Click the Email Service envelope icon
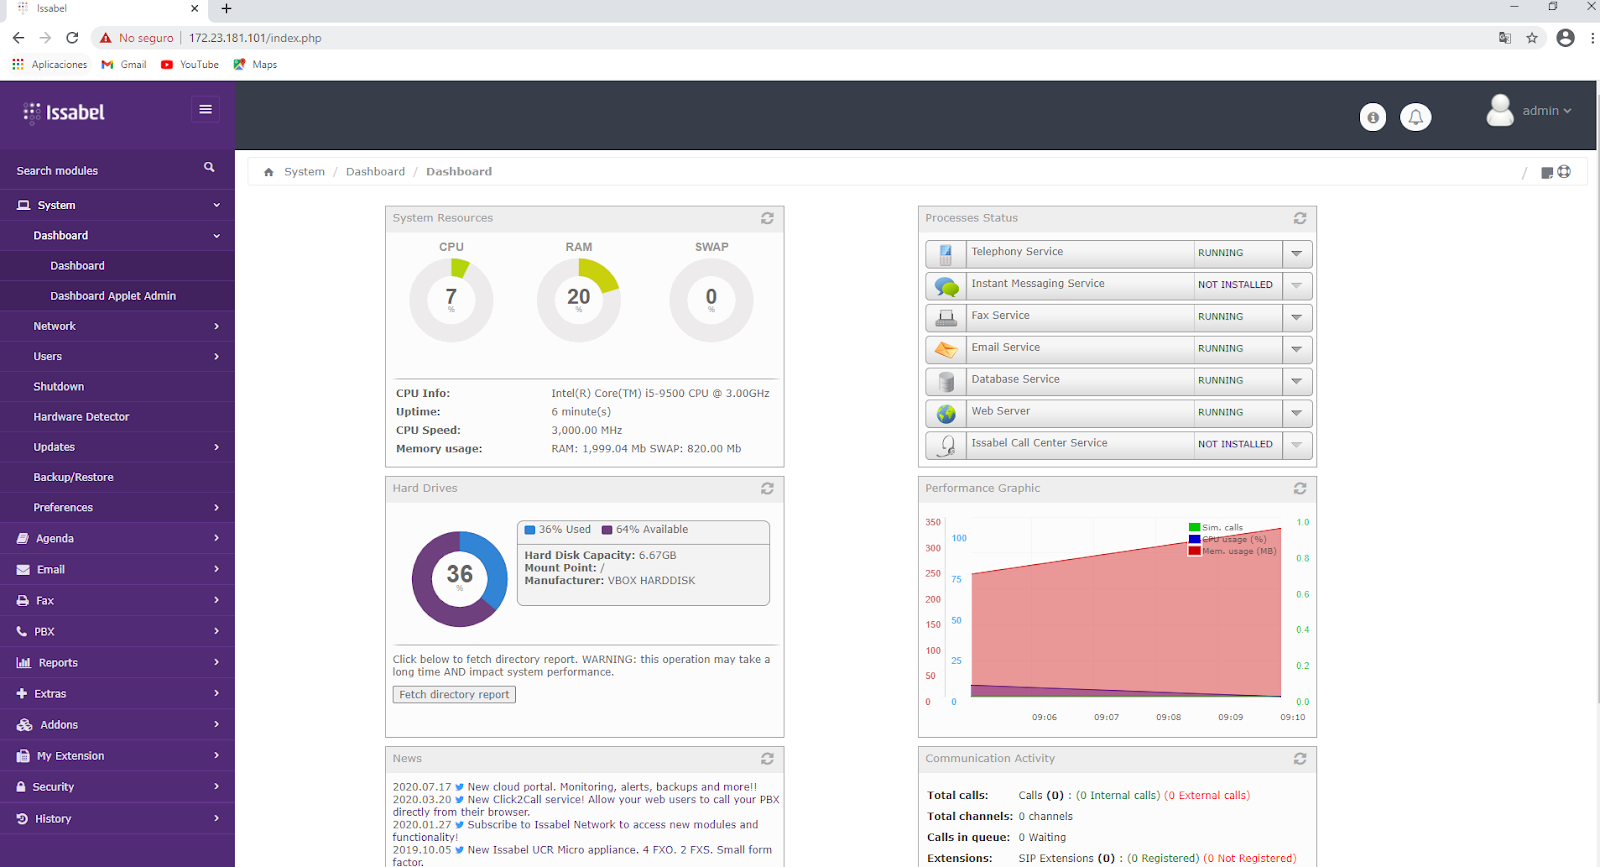This screenshot has width=1600, height=867. pyautogui.click(x=946, y=350)
